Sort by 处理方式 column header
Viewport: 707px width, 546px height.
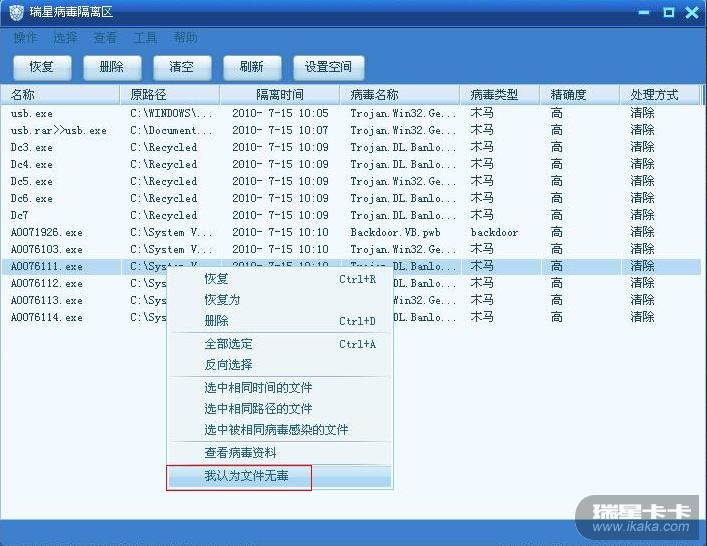coord(660,95)
